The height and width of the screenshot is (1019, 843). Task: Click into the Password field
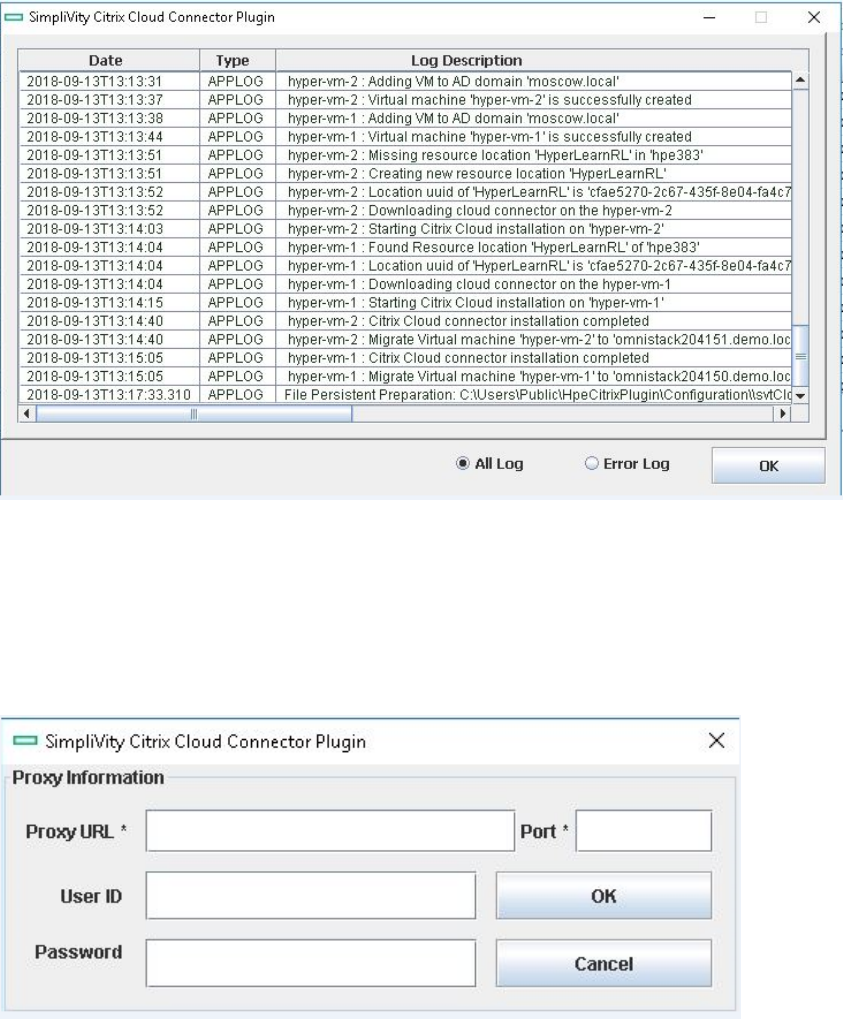click(311, 963)
